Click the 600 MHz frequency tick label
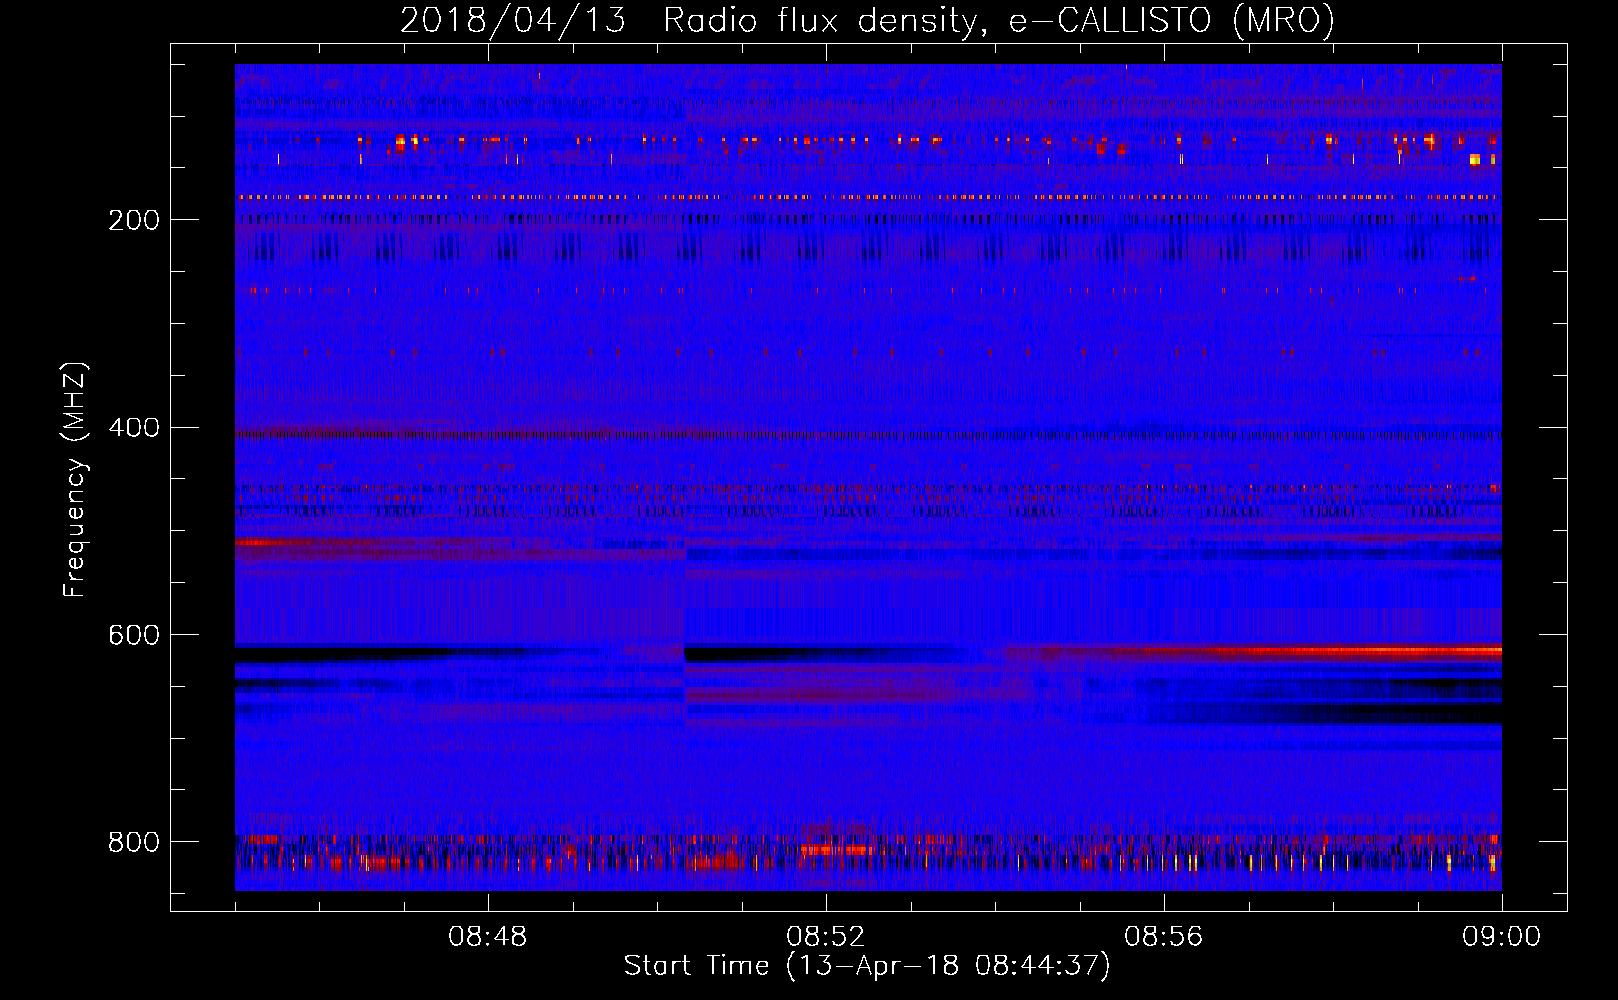The width and height of the screenshot is (1618, 1000). [x=134, y=635]
